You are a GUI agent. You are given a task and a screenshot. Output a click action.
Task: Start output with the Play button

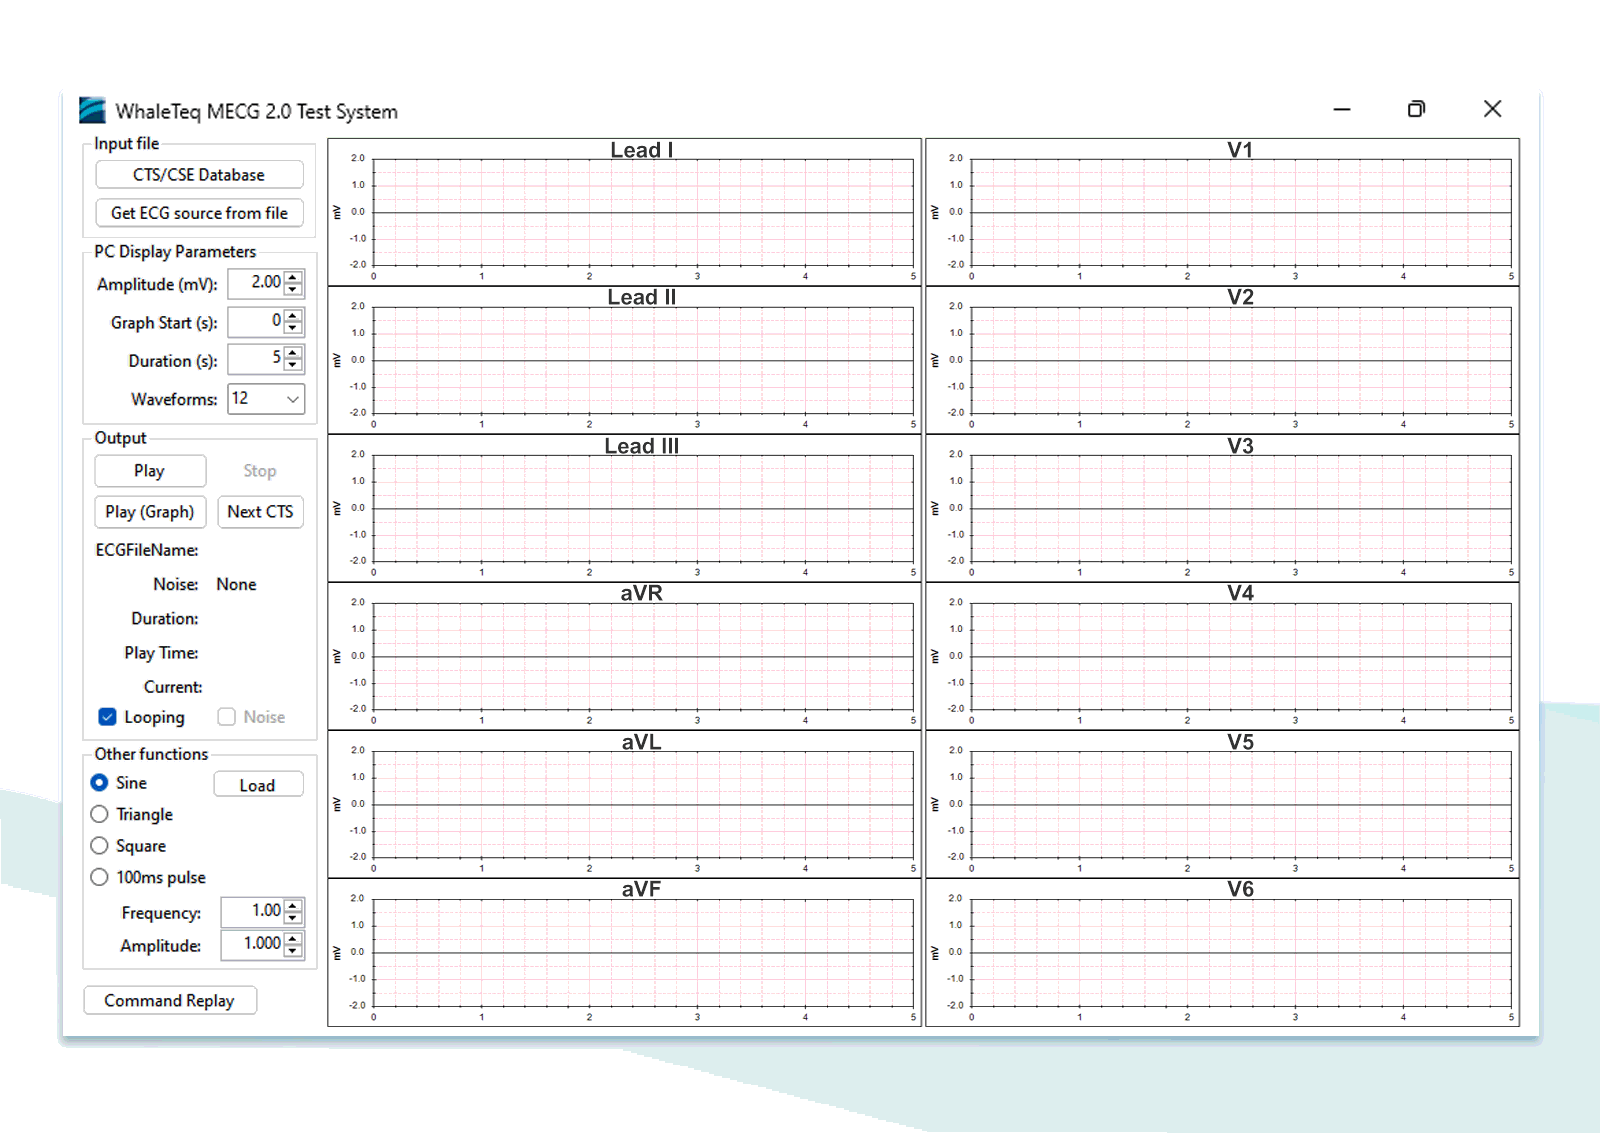click(x=150, y=471)
